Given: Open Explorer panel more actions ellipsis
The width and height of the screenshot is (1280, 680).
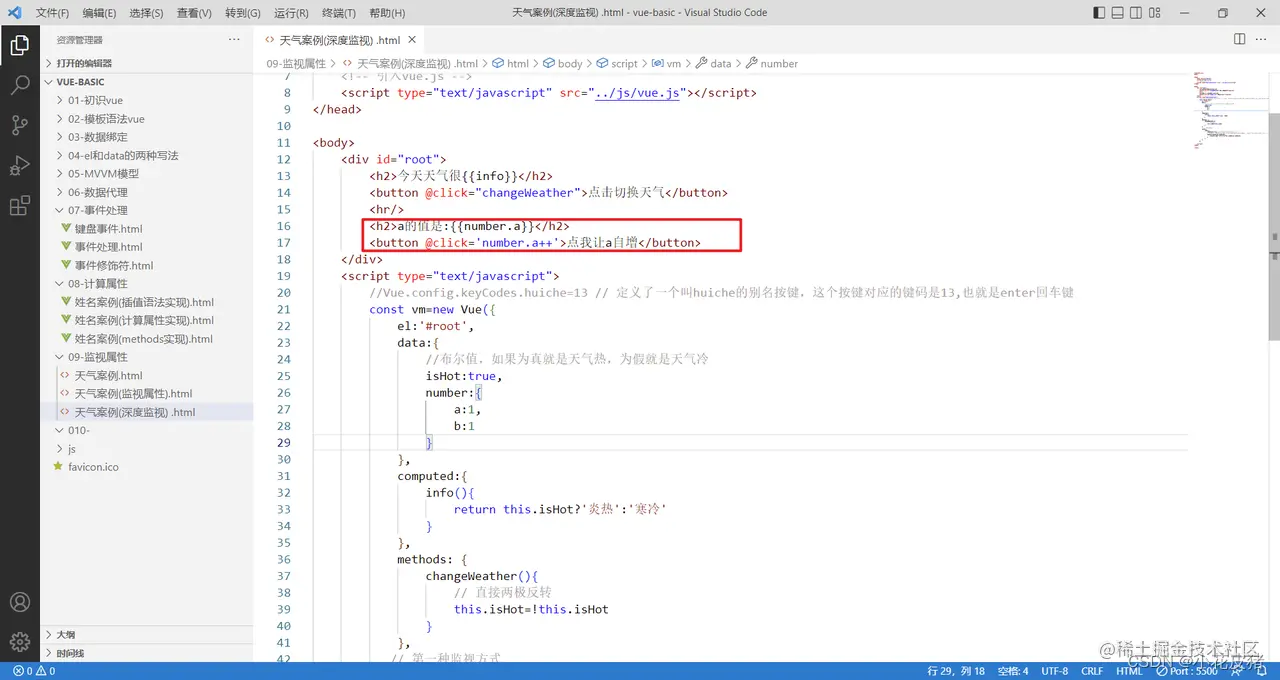Looking at the screenshot, I should coord(234,40).
